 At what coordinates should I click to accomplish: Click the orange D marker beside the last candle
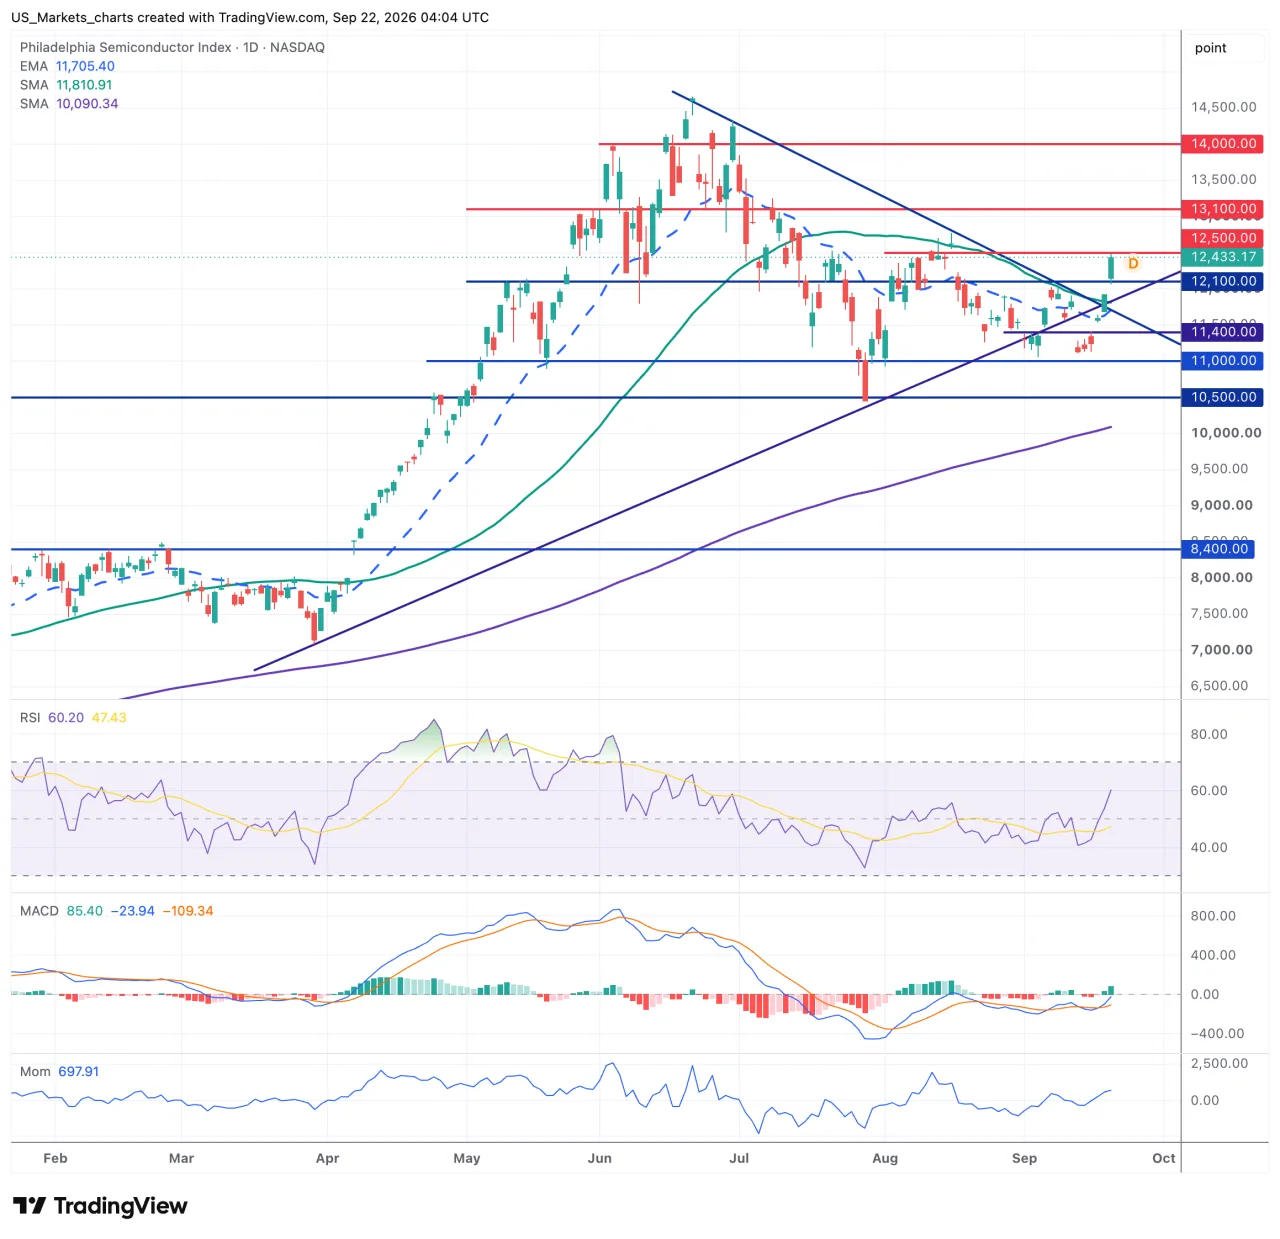point(1133,264)
